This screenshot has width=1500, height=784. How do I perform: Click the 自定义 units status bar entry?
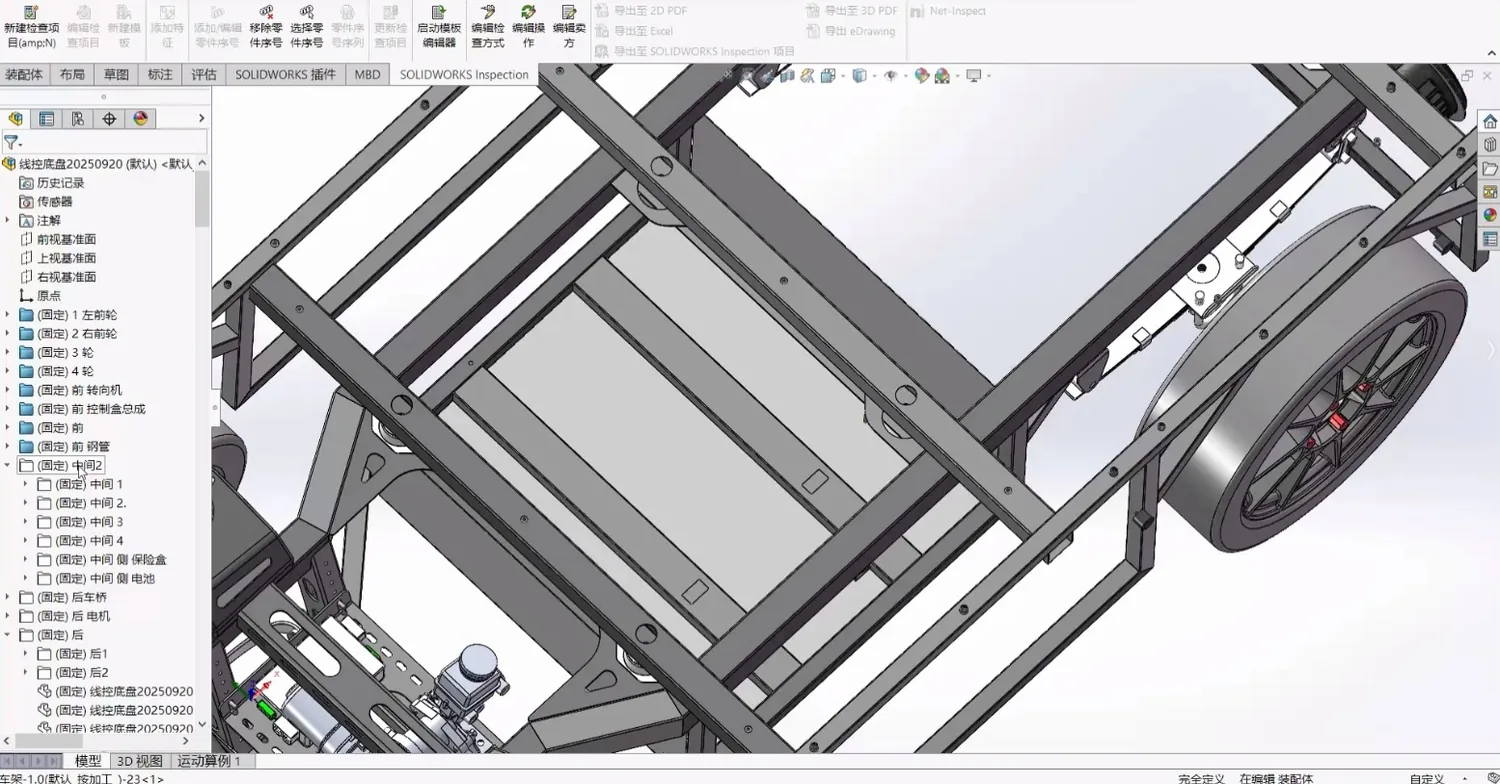[x=1426, y=778]
